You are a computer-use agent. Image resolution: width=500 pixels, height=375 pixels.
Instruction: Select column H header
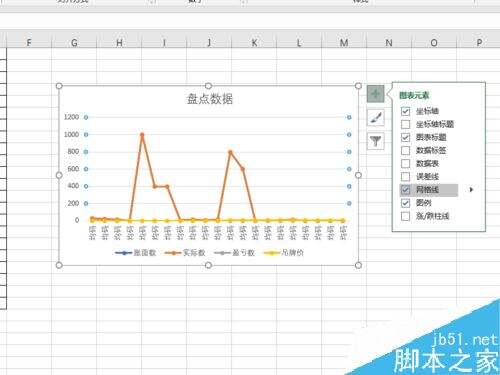point(119,43)
